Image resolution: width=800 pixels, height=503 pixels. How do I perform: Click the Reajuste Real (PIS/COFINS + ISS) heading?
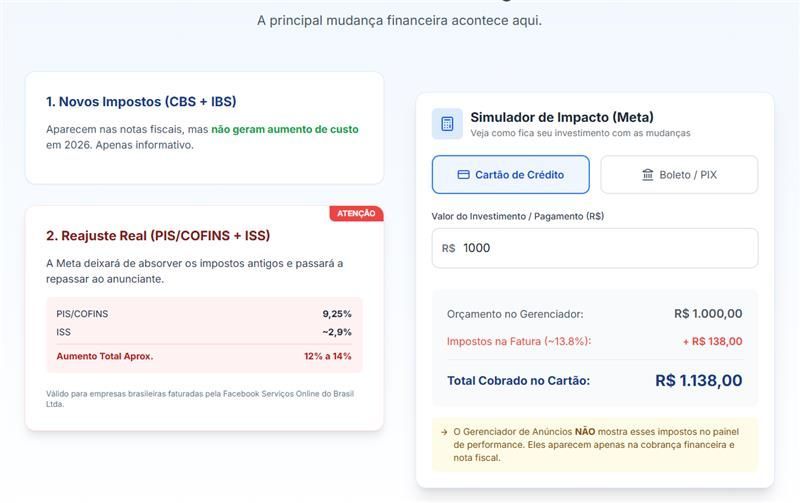coord(158,236)
